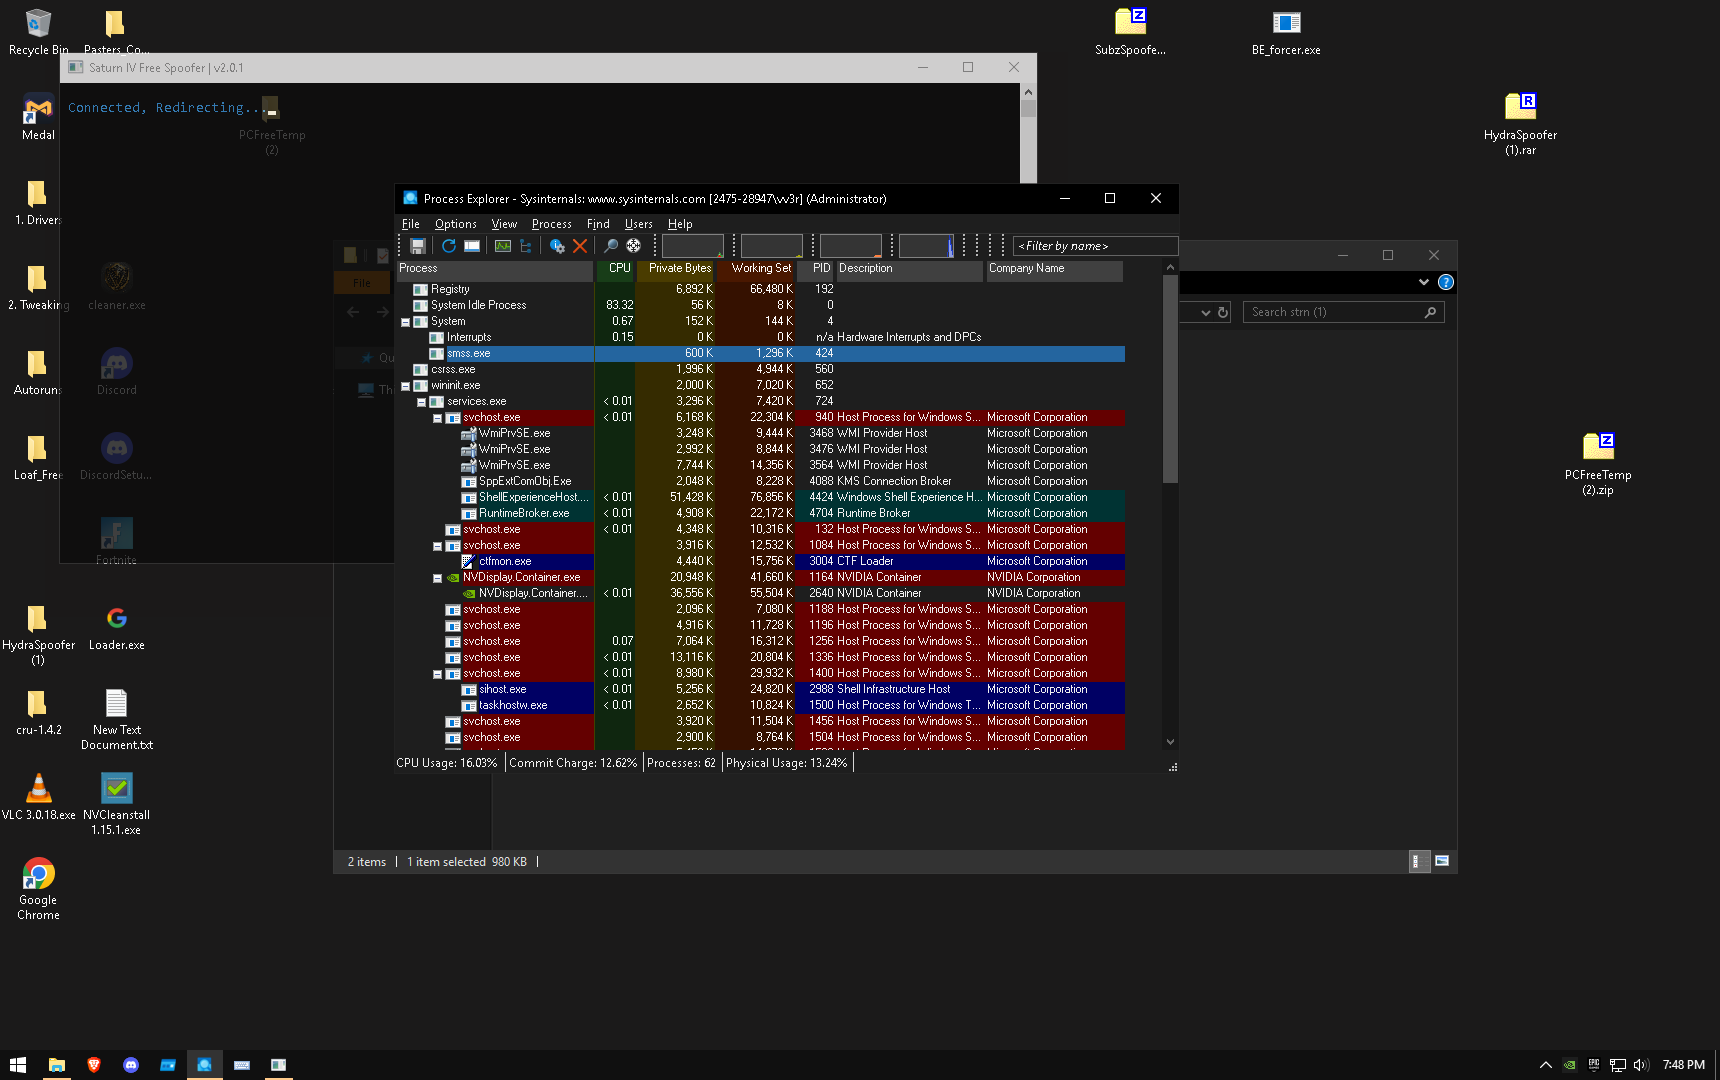Viewport: 1720px width, 1080px height.
Task: Click the fourth mini graph with the blue spike
Action: pyautogui.click(x=926, y=246)
